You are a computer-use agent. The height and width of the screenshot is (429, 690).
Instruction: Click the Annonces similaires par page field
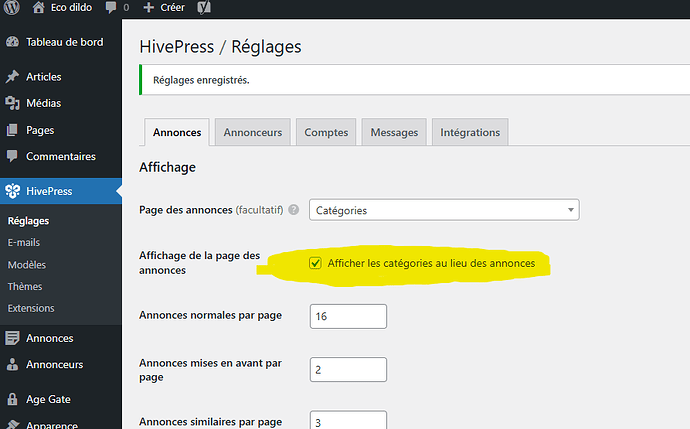point(348,421)
